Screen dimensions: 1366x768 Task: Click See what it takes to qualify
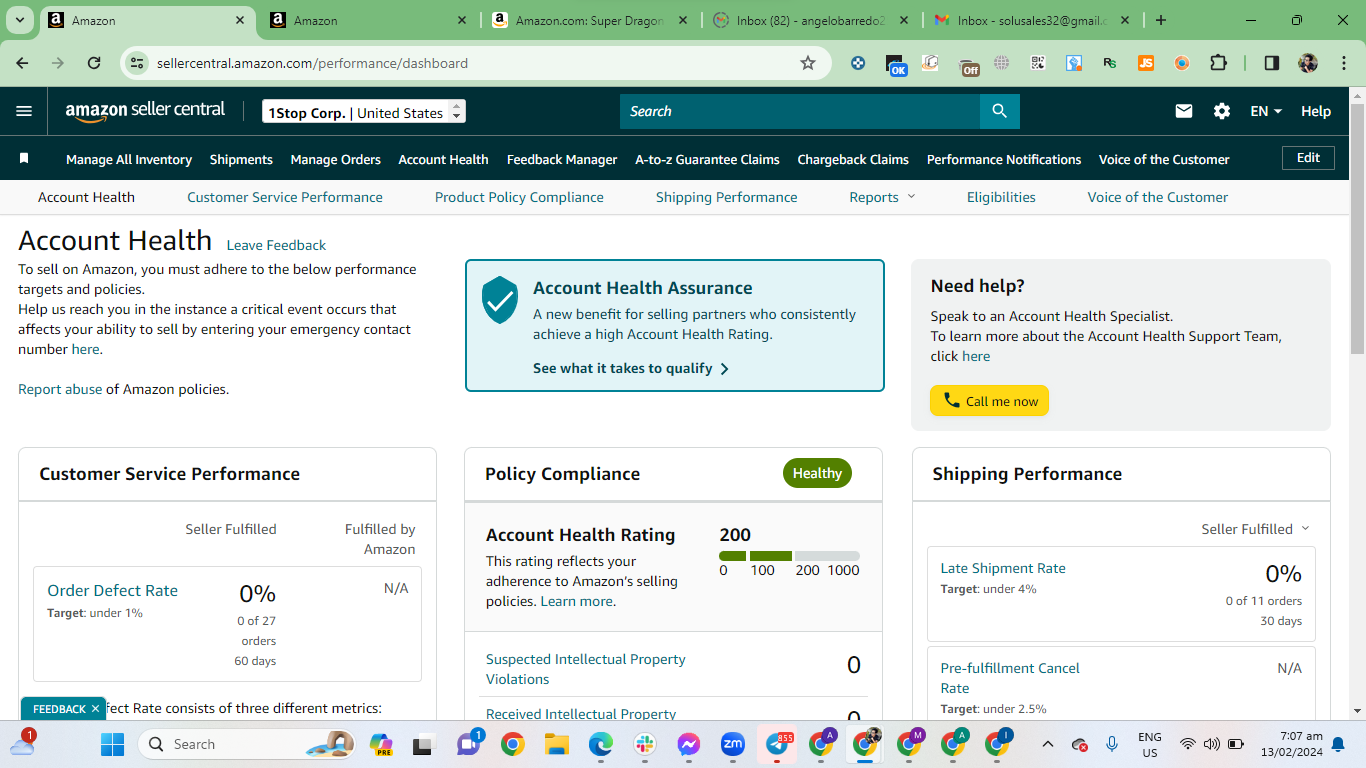pyautogui.click(x=631, y=368)
